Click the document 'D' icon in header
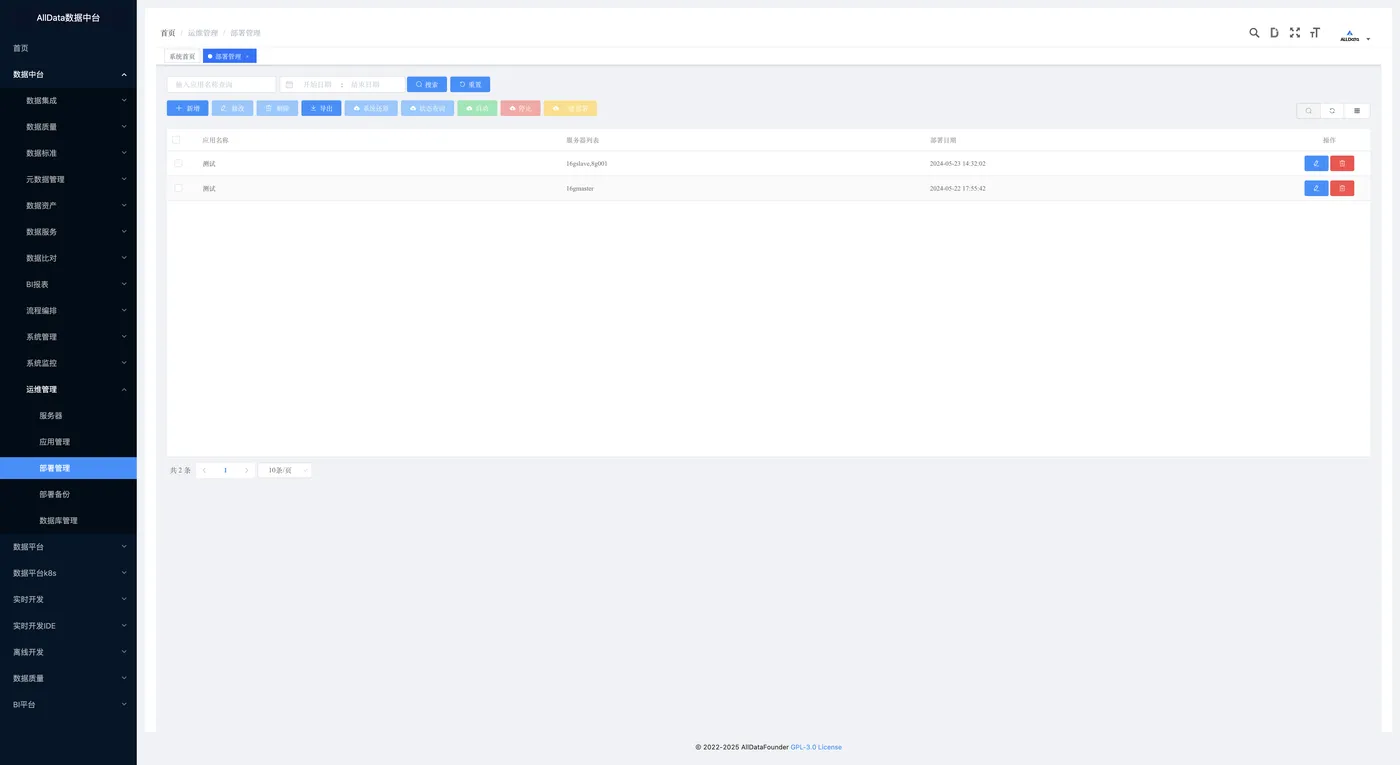Viewport: 1400px width, 765px height. (x=1274, y=33)
